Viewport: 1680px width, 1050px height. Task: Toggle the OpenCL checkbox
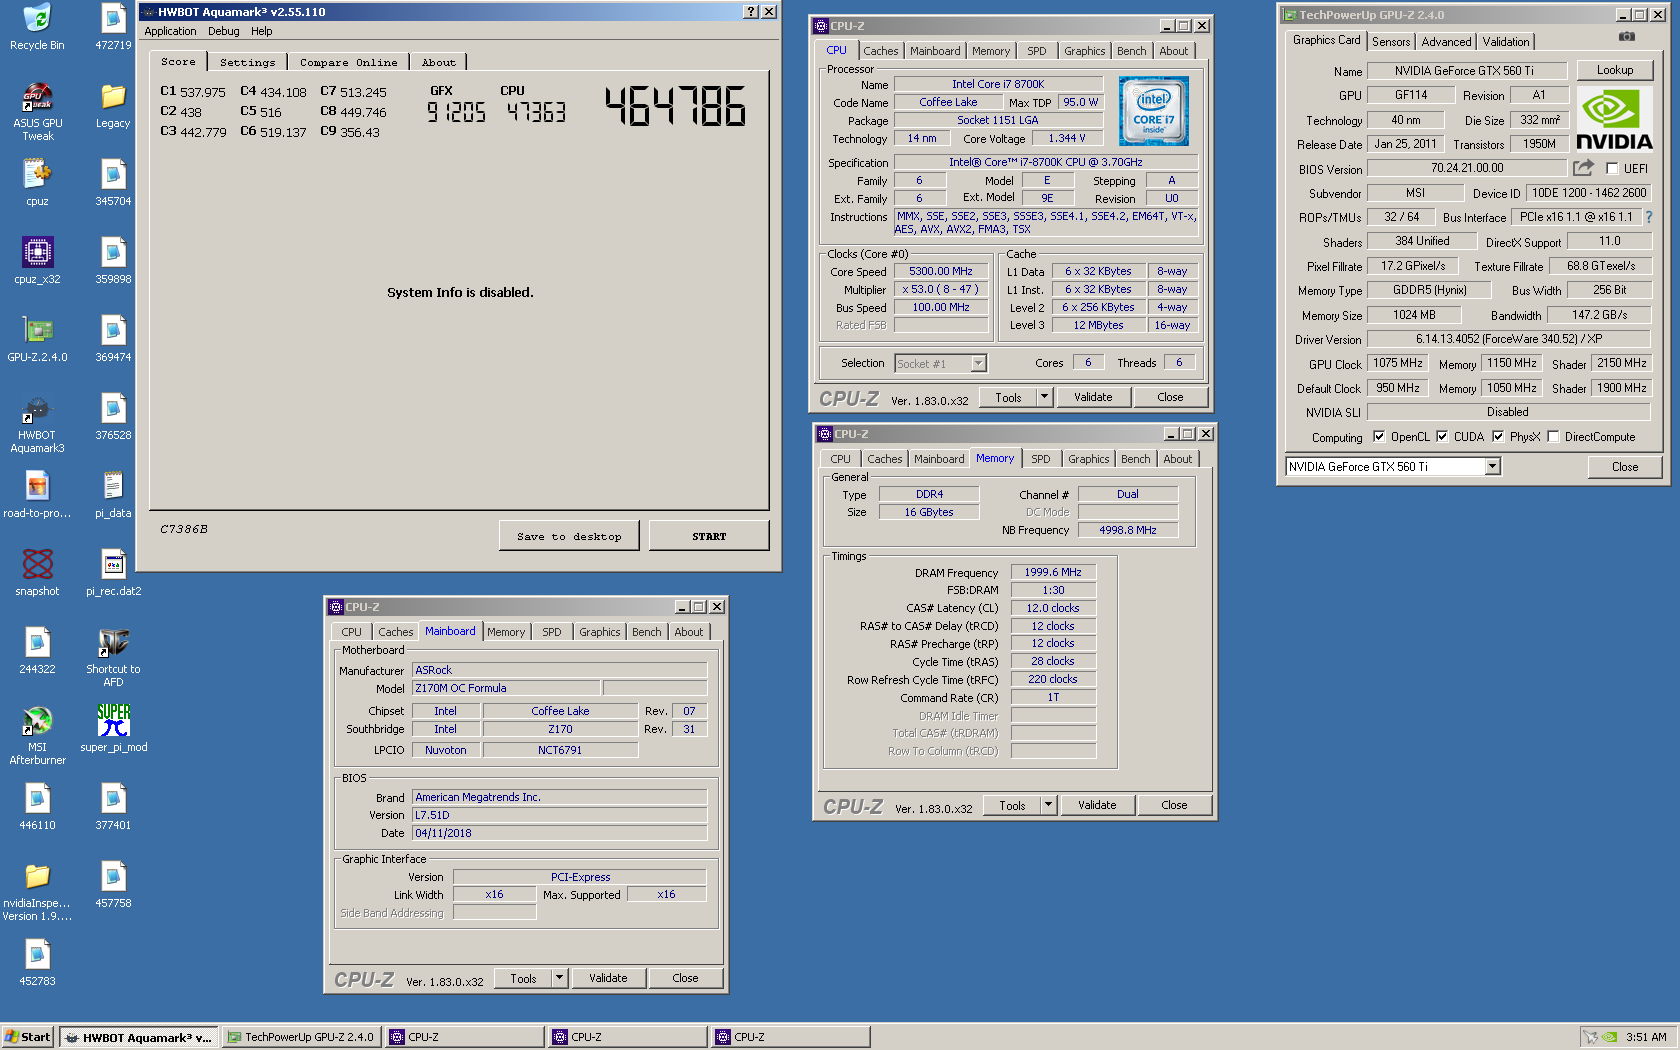1379,436
